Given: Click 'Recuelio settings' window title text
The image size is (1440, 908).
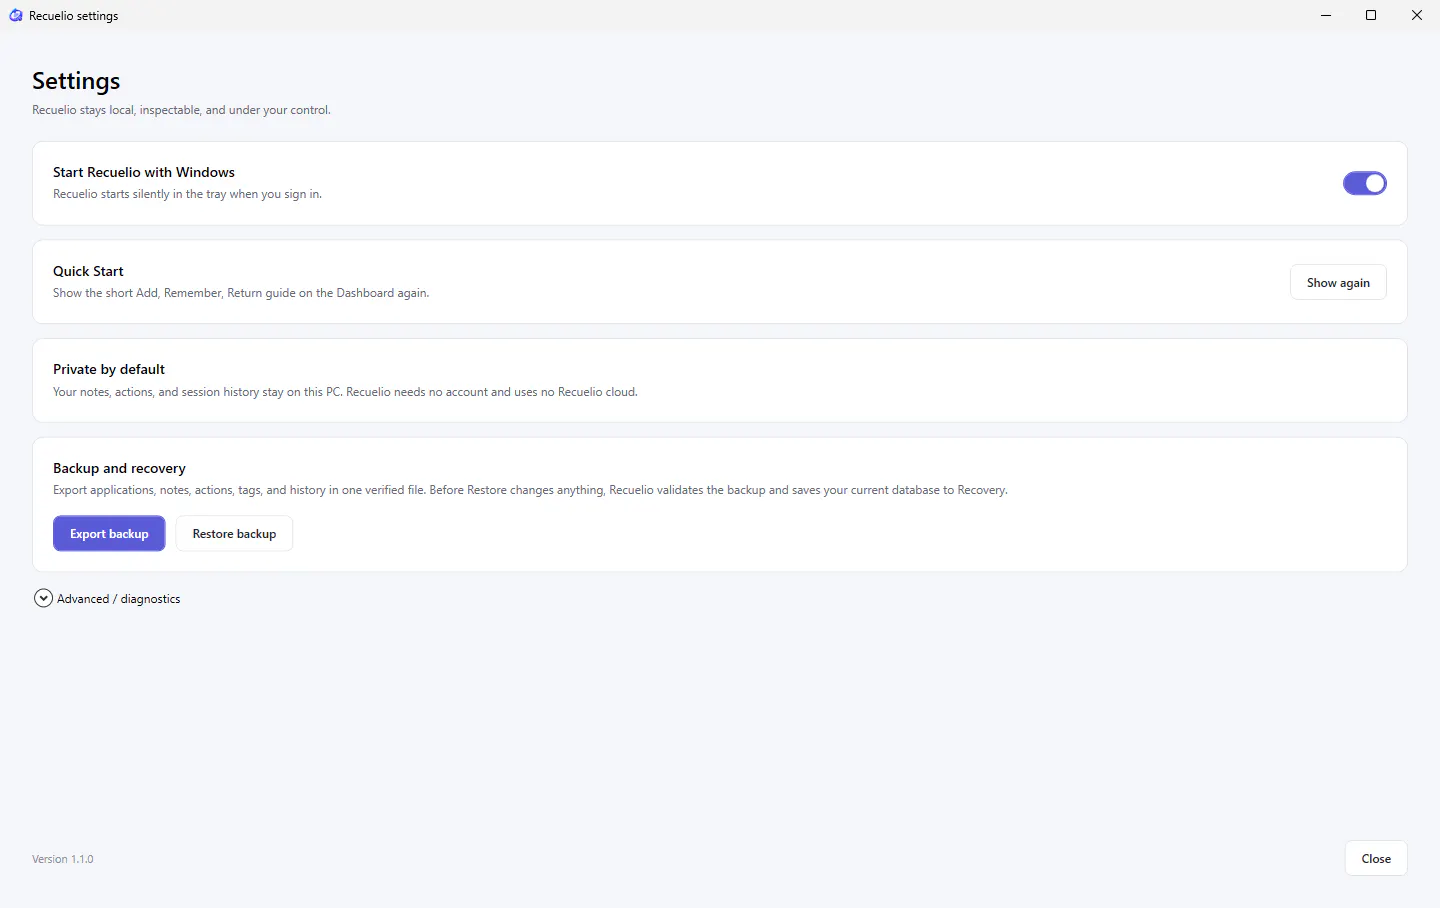Looking at the screenshot, I should (73, 16).
